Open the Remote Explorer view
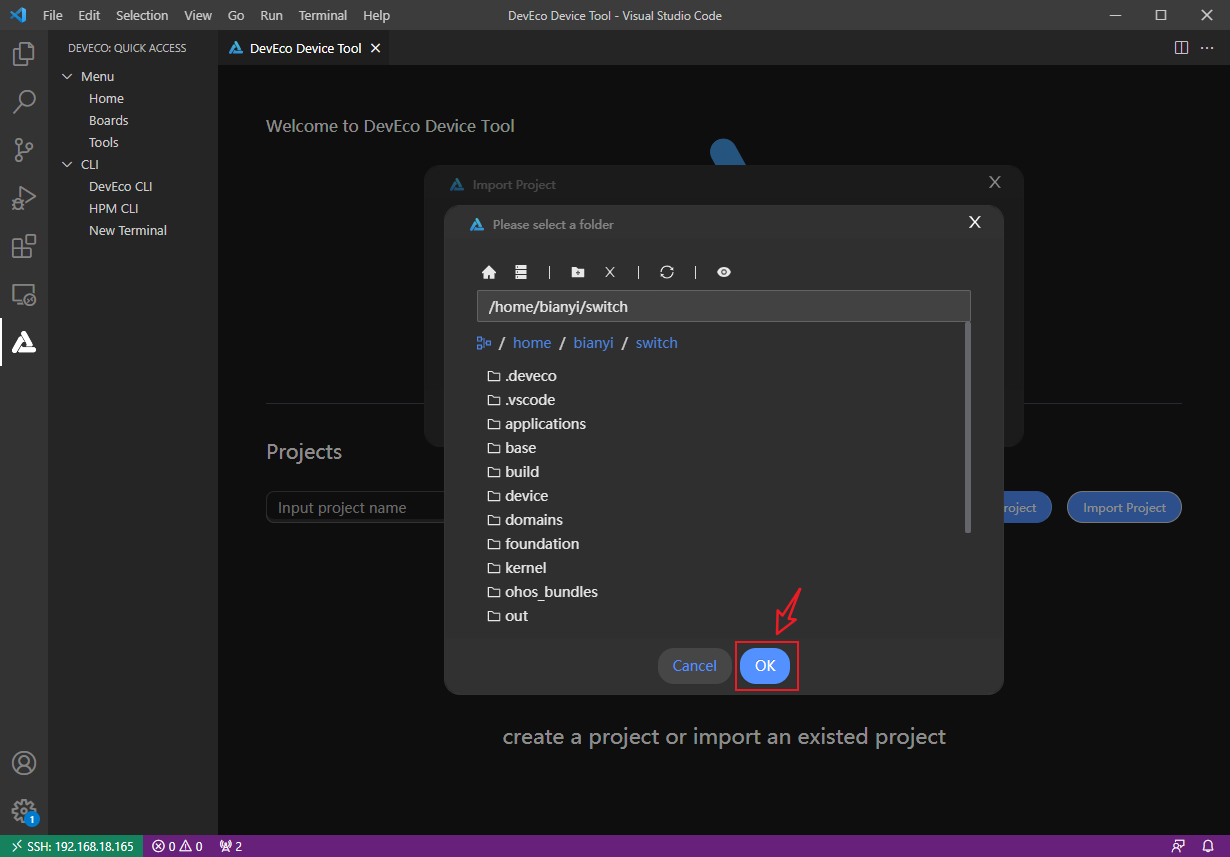Screen dimensions: 1230x857 (24, 295)
